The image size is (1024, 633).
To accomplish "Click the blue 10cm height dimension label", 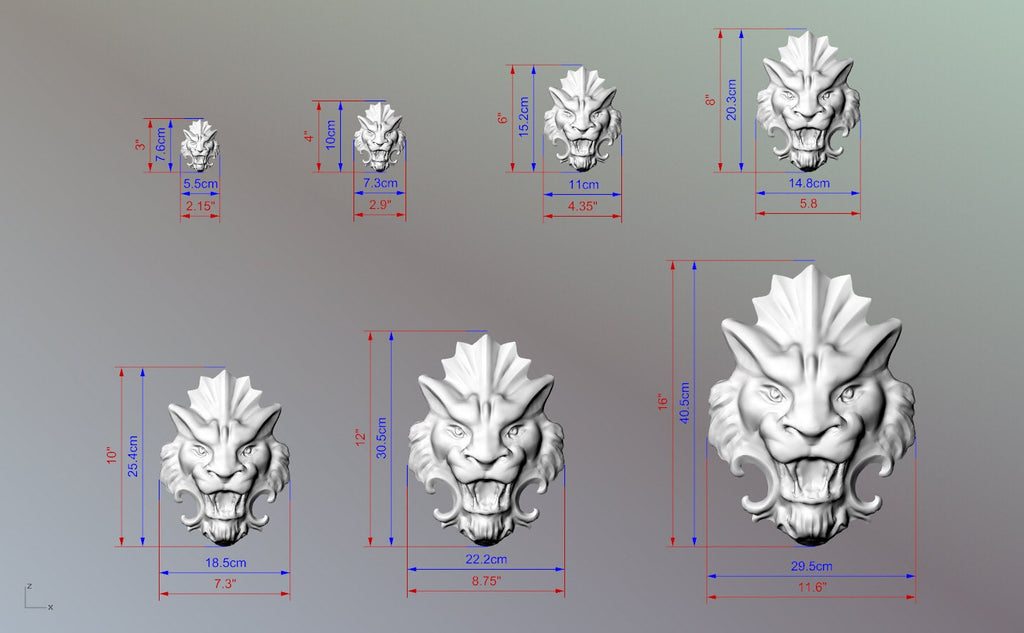I will coord(330,135).
